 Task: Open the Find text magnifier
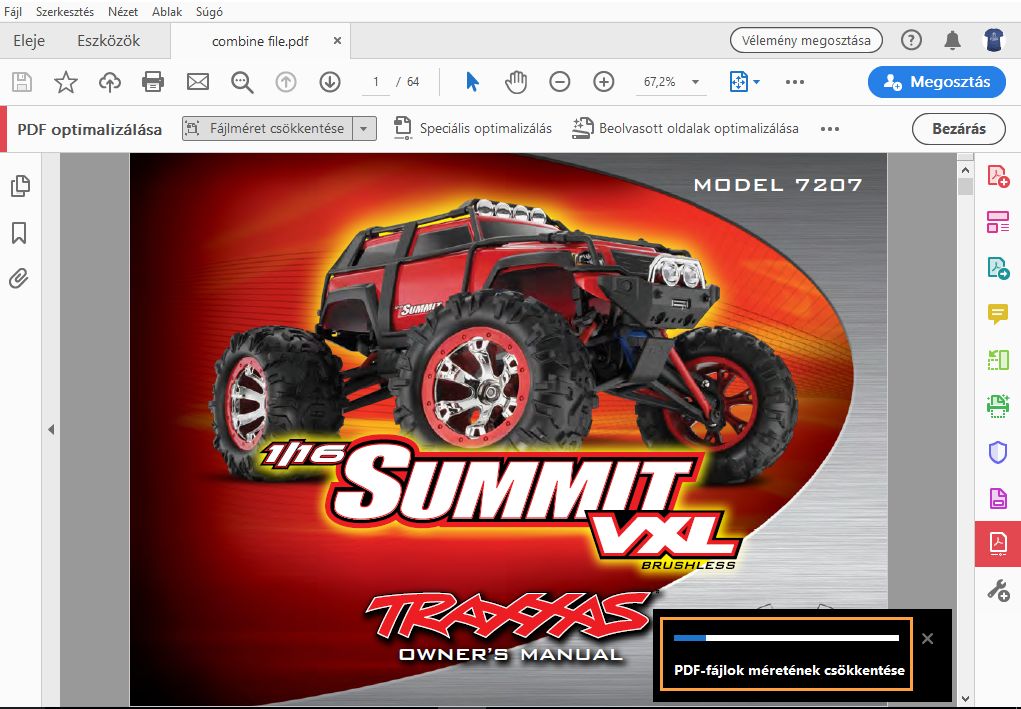[242, 82]
